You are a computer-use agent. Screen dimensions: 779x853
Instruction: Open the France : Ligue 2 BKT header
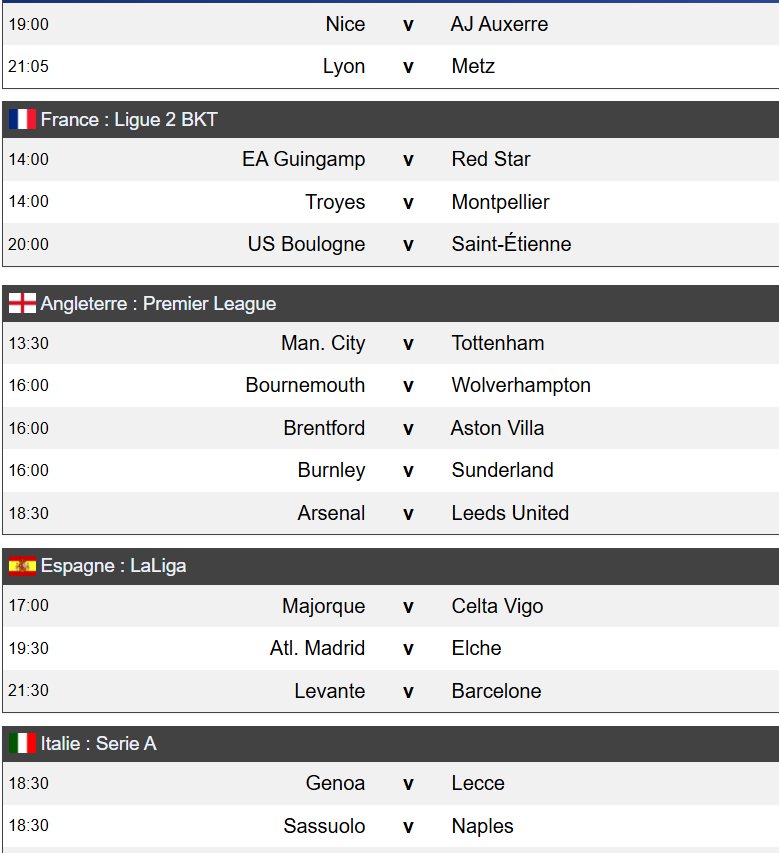click(129, 120)
